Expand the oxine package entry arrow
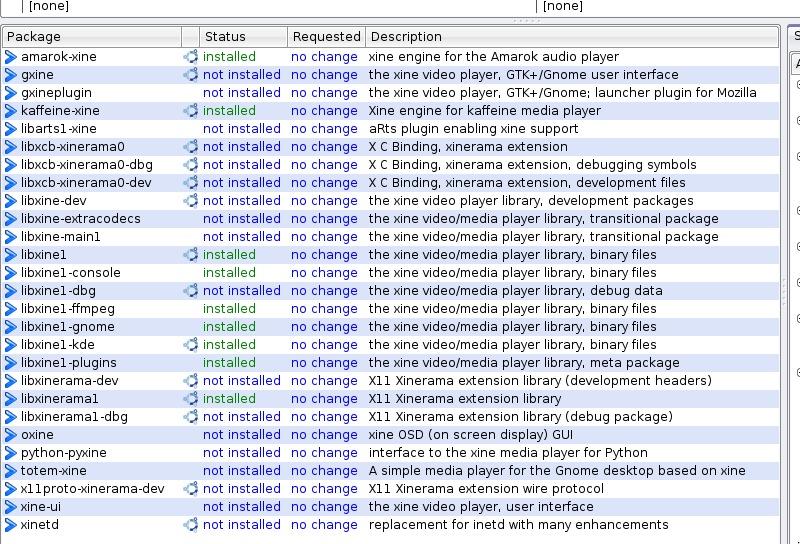Viewport: 800px width, 544px height. tap(11, 435)
